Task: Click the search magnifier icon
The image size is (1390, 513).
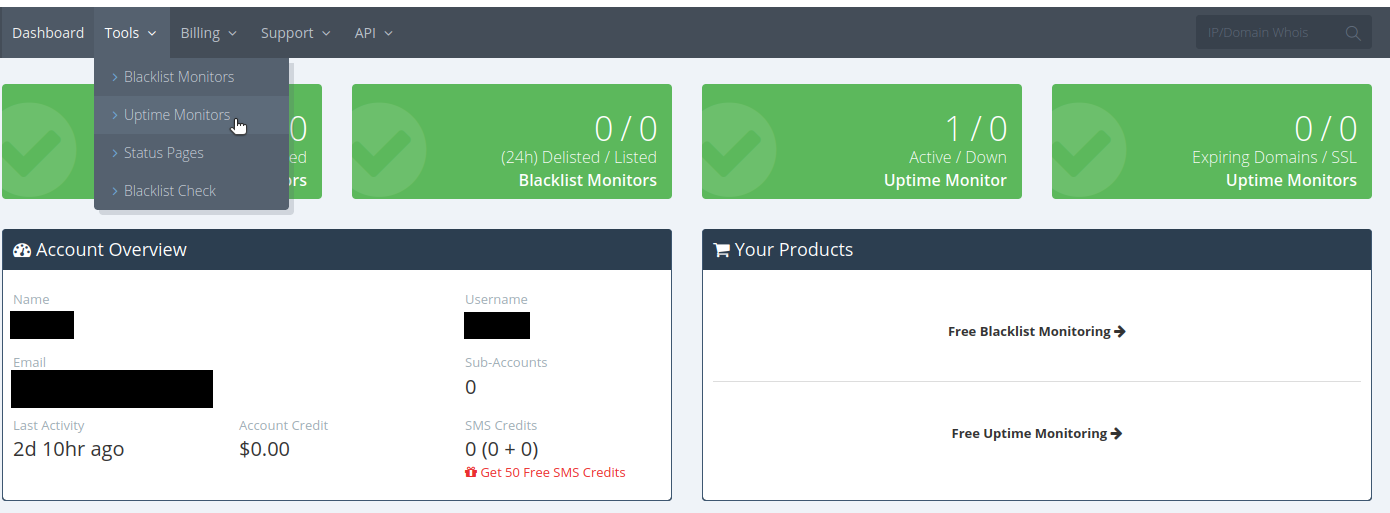Action: pyautogui.click(x=1353, y=33)
